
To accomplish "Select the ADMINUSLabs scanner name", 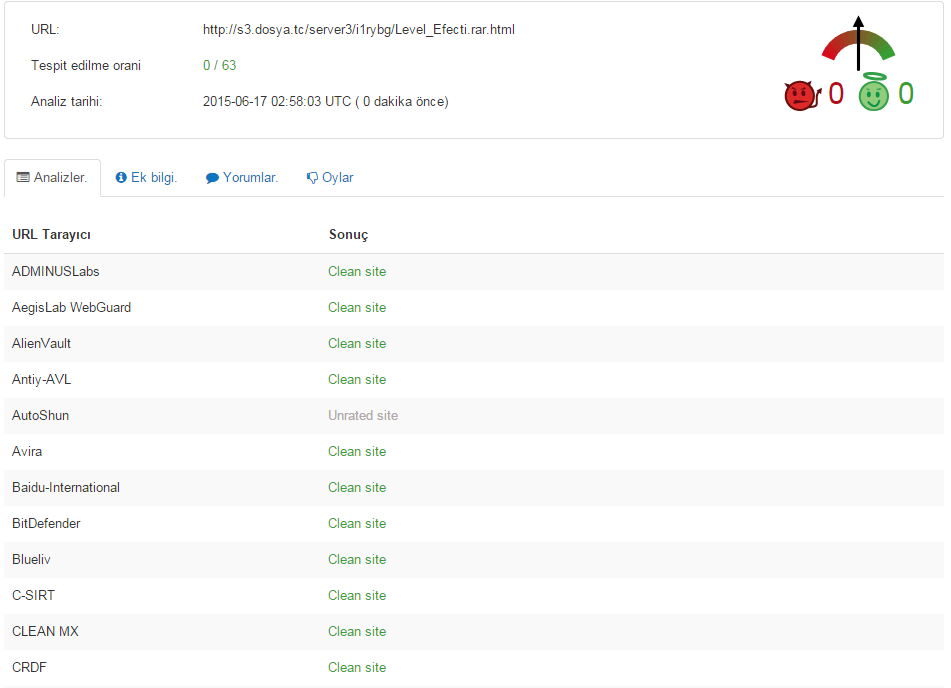I will point(56,271).
